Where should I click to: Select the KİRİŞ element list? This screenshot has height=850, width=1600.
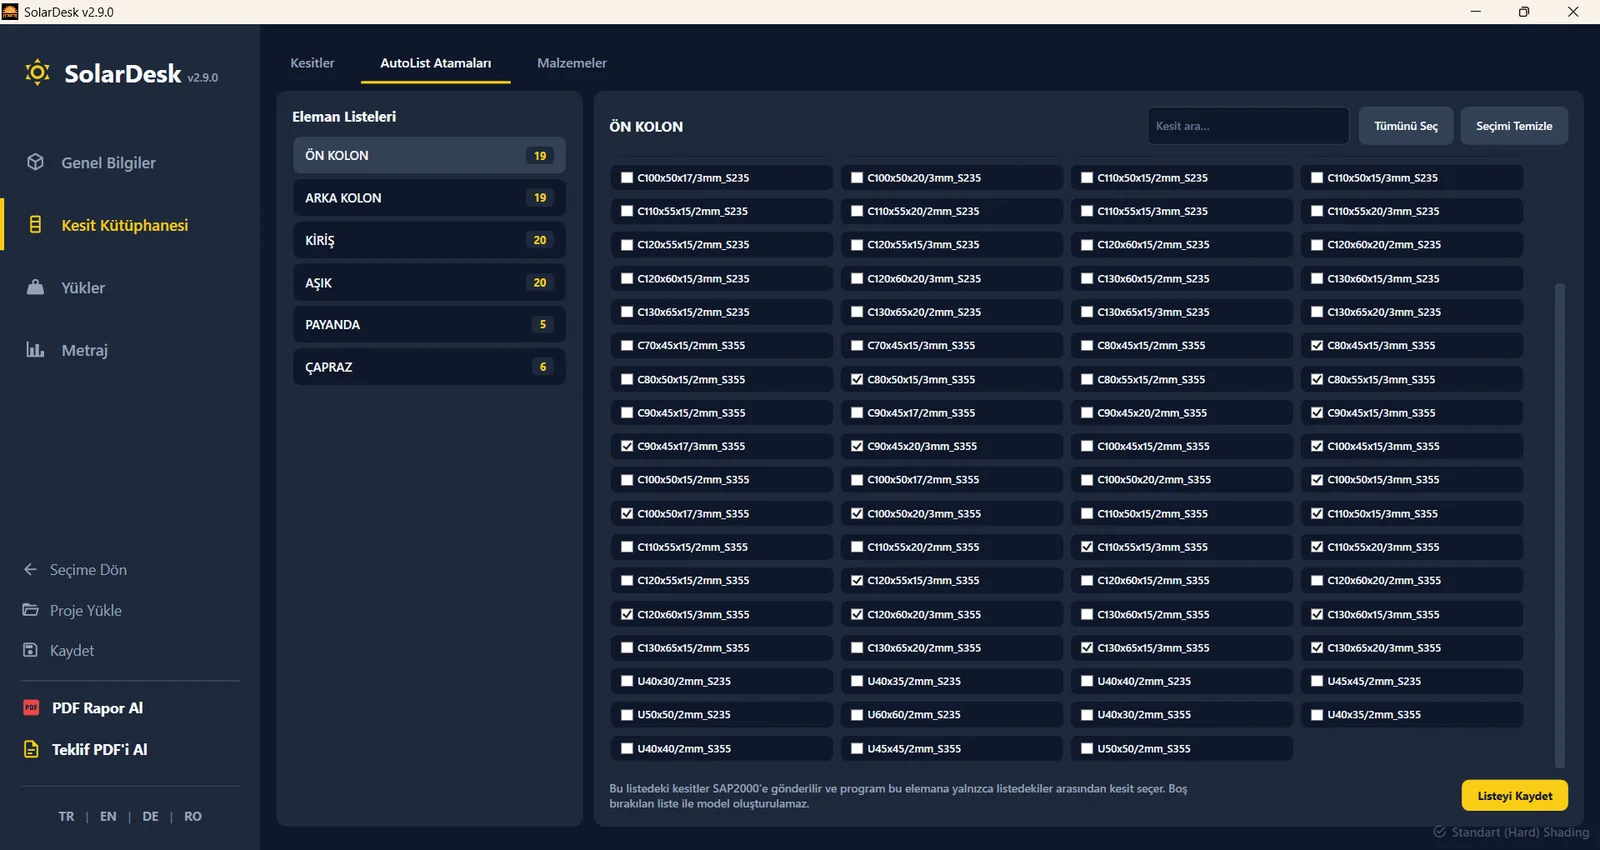tap(429, 240)
